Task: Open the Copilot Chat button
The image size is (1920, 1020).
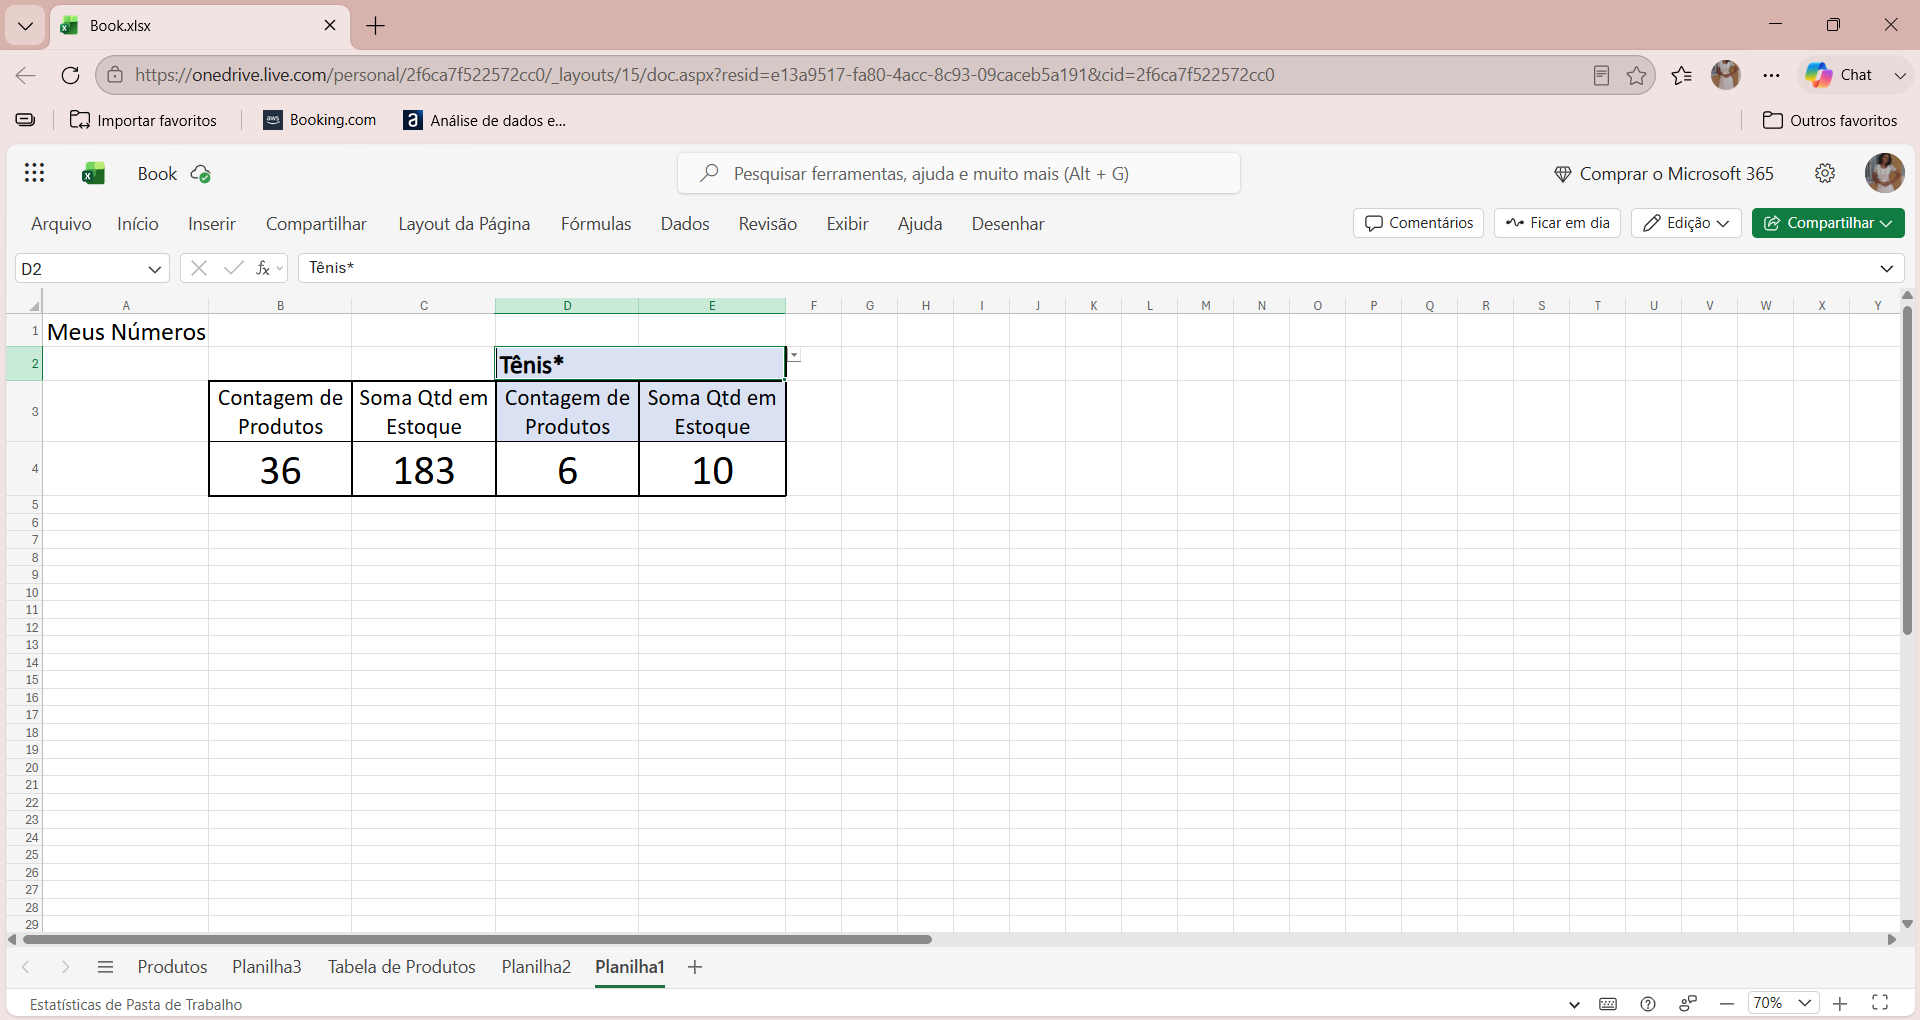Action: [1839, 75]
